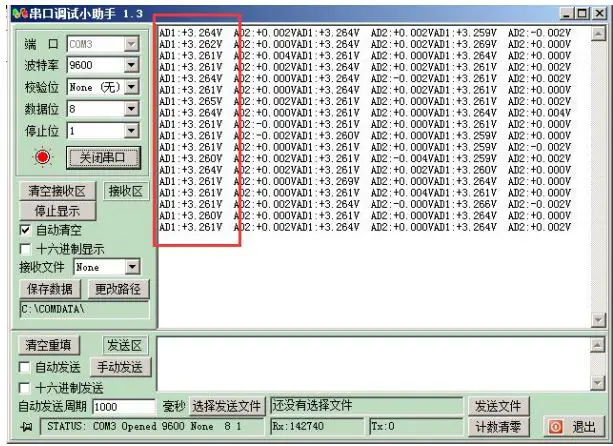The height and width of the screenshot is (446, 613).
Task: Close the 串口调试小助手 window
Action: tap(599, 14)
